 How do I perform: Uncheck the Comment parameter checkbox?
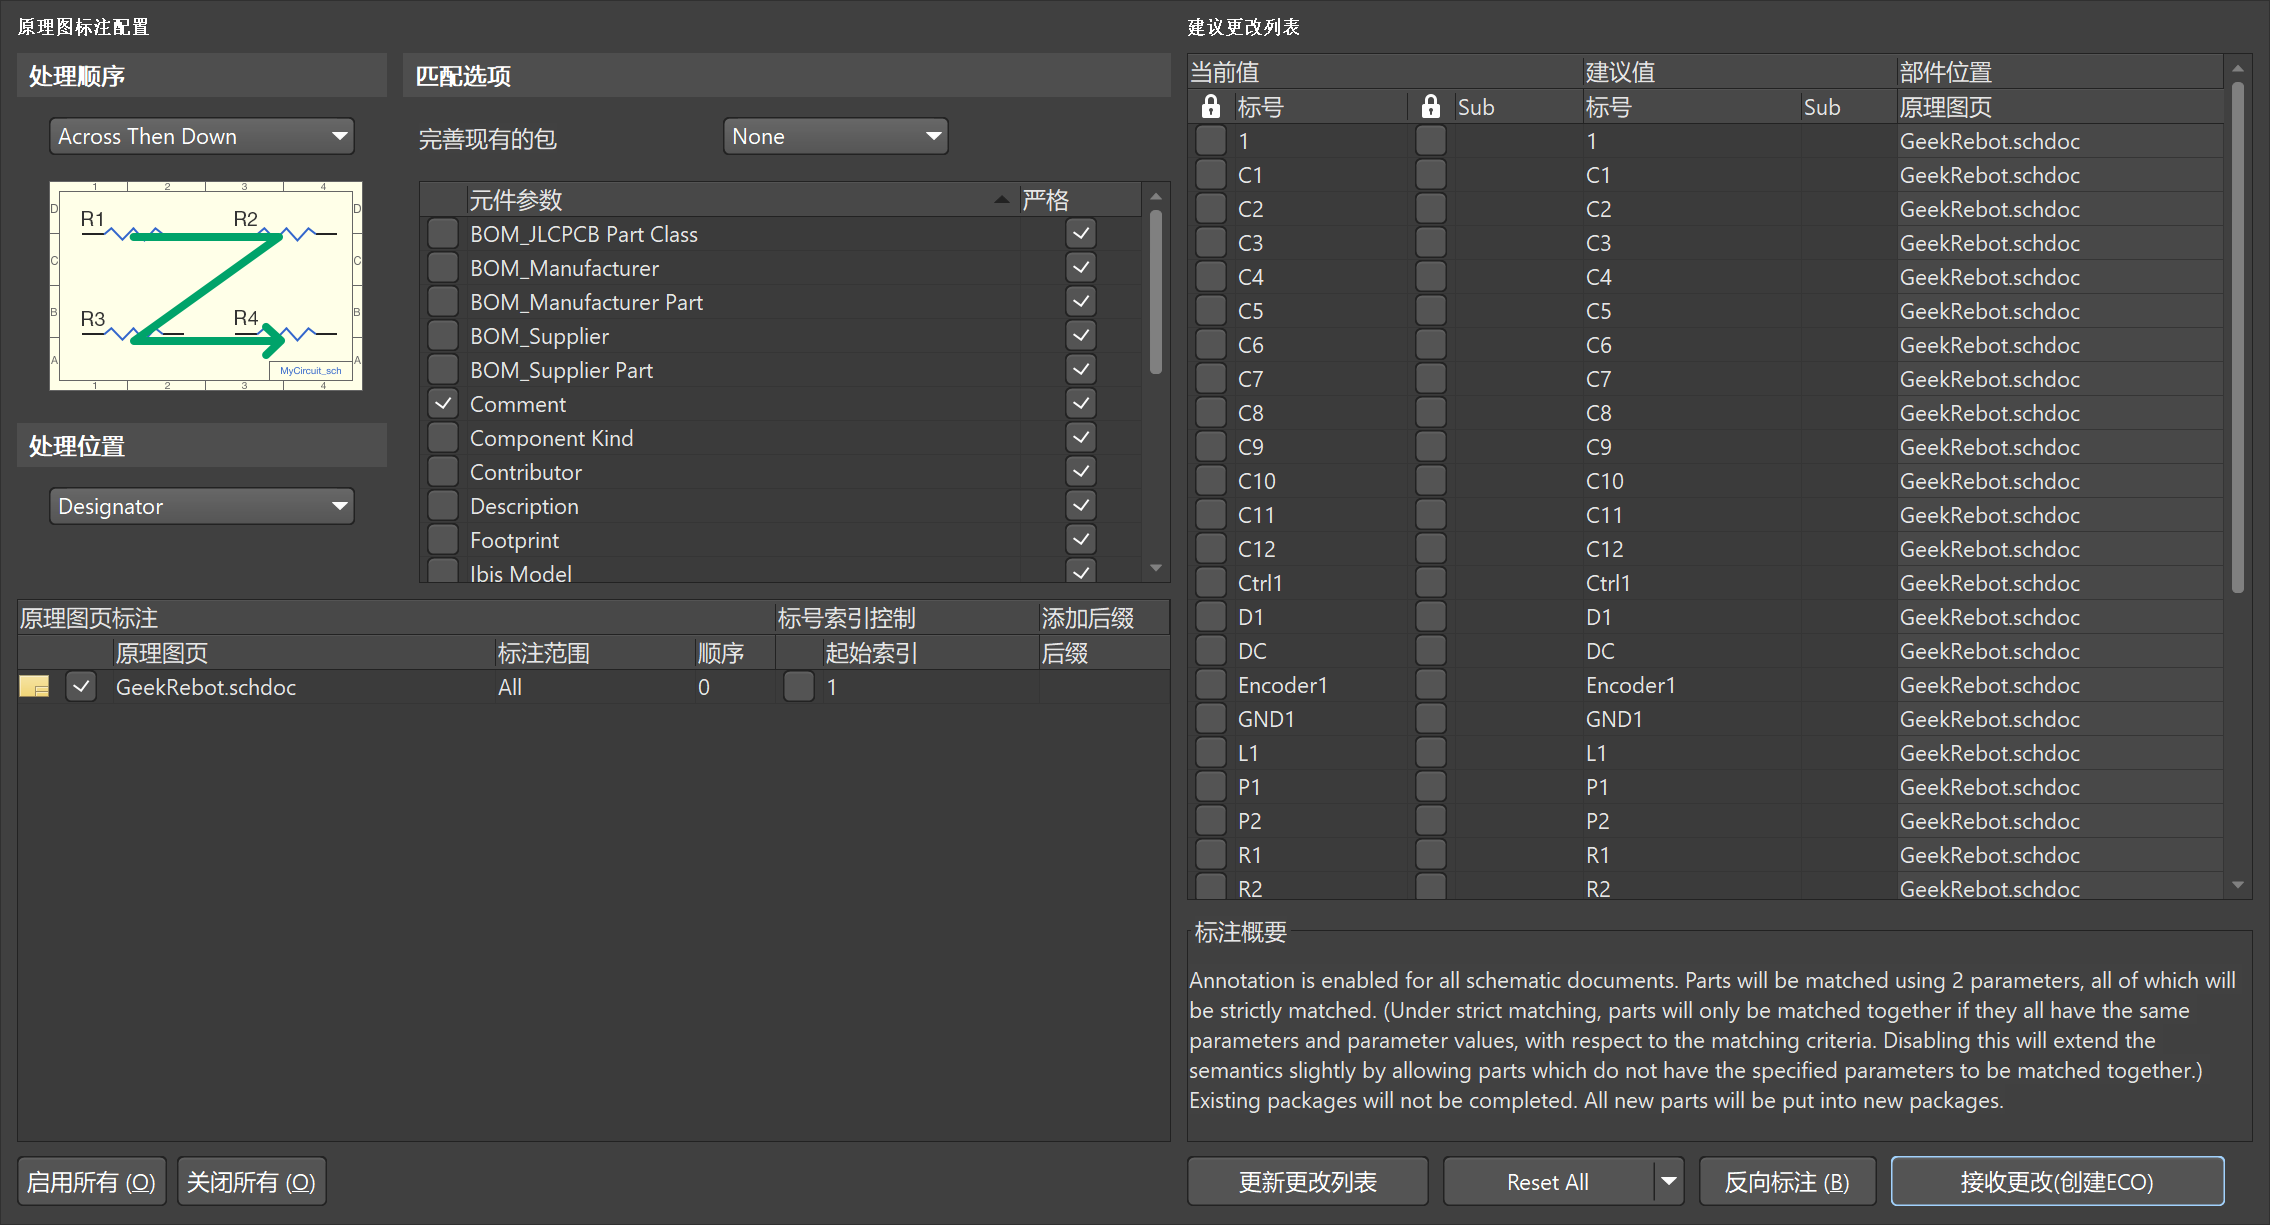tap(443, 404)
